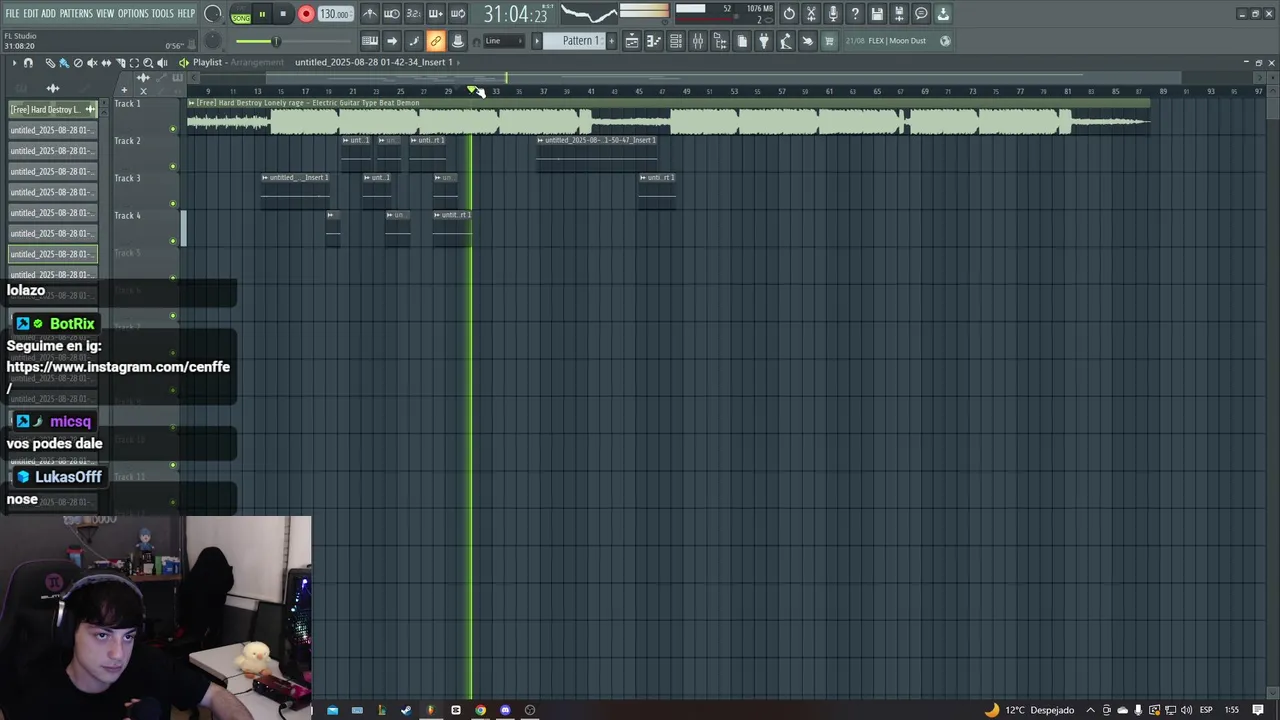Select the '[Free] Hard Destroy L...' clip in picker
Image resolution: width=1280 pixels, height=720 pixels.
point(52,109)
